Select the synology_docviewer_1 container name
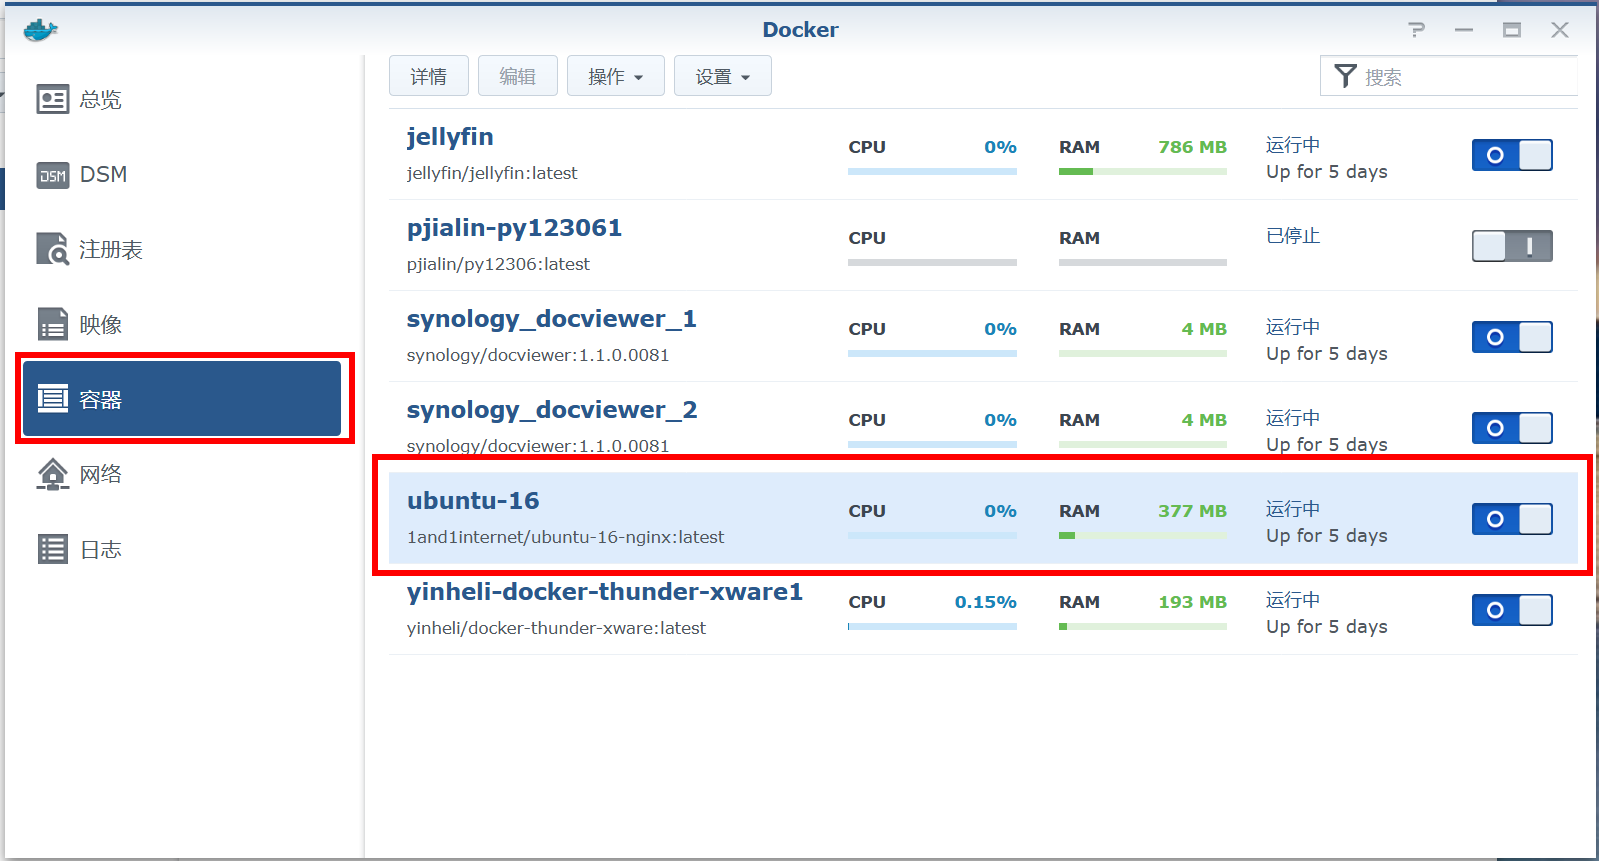Viewport: 1599px width, 861px height. click(551, 319)
